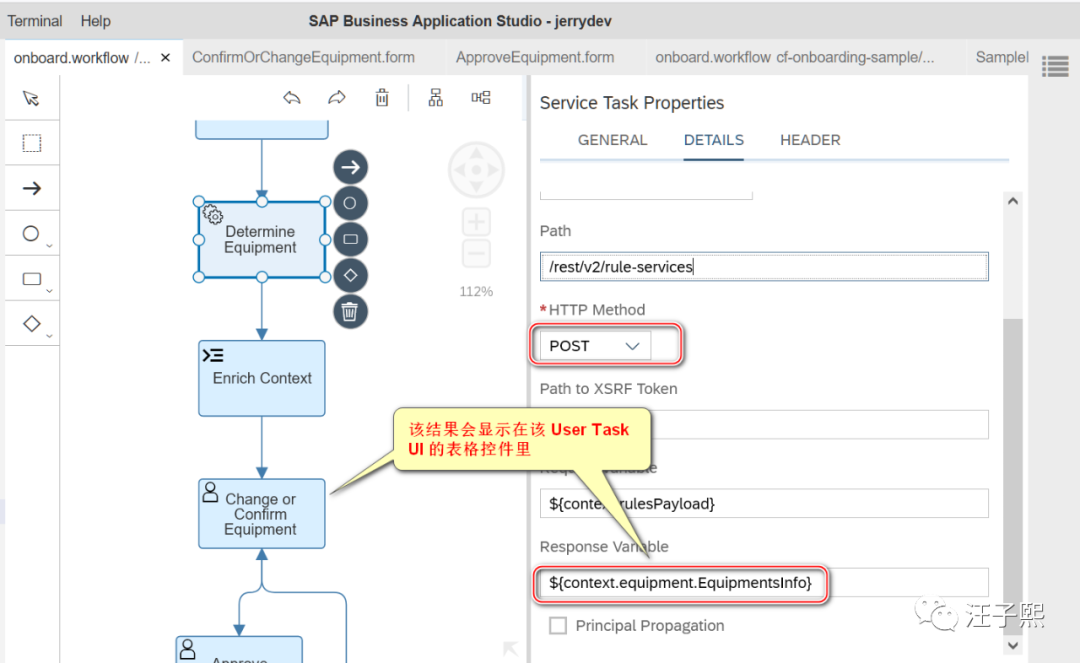Image resolution: width=1080 pixels, height=663 pixels.
Task: Apply vertical auto layout to diagram
Action: [435, 98]
